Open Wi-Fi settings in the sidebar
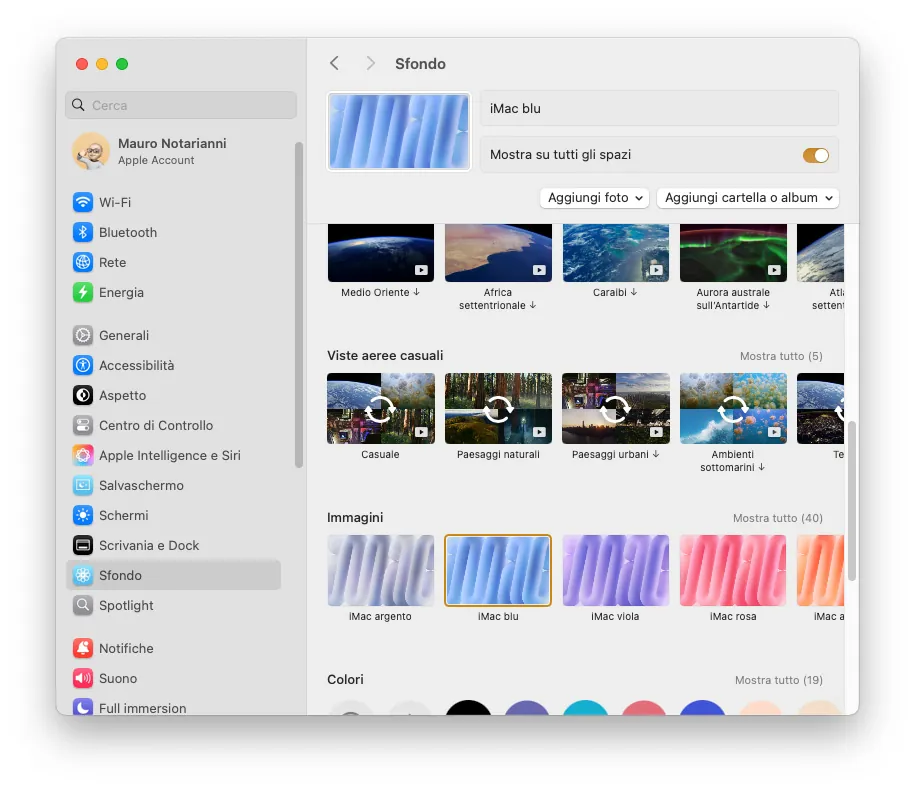The image size is (915, 789). [111, 202]
